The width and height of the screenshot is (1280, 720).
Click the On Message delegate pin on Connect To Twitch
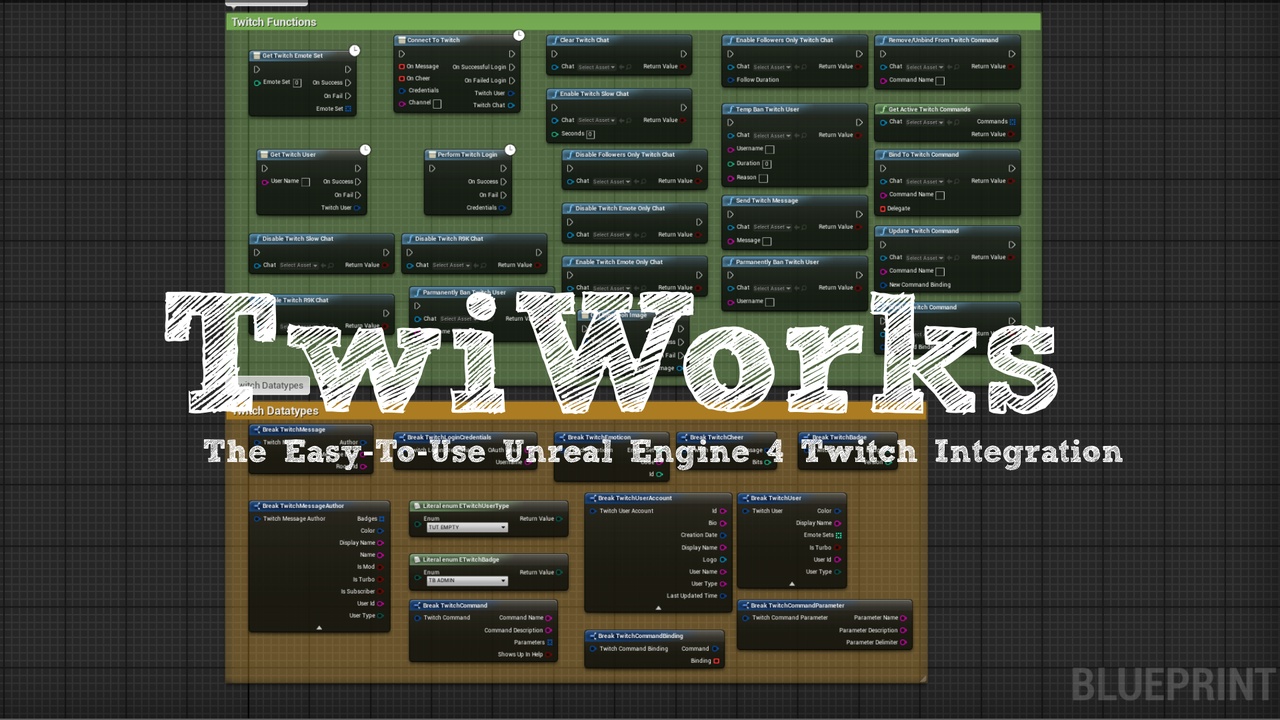[x=402, y=67]
